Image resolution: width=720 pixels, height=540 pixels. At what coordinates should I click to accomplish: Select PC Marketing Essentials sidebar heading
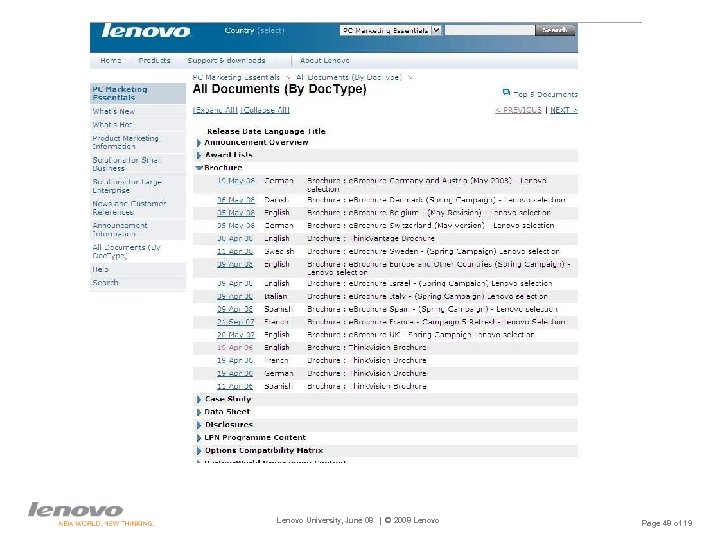[138, 93]
